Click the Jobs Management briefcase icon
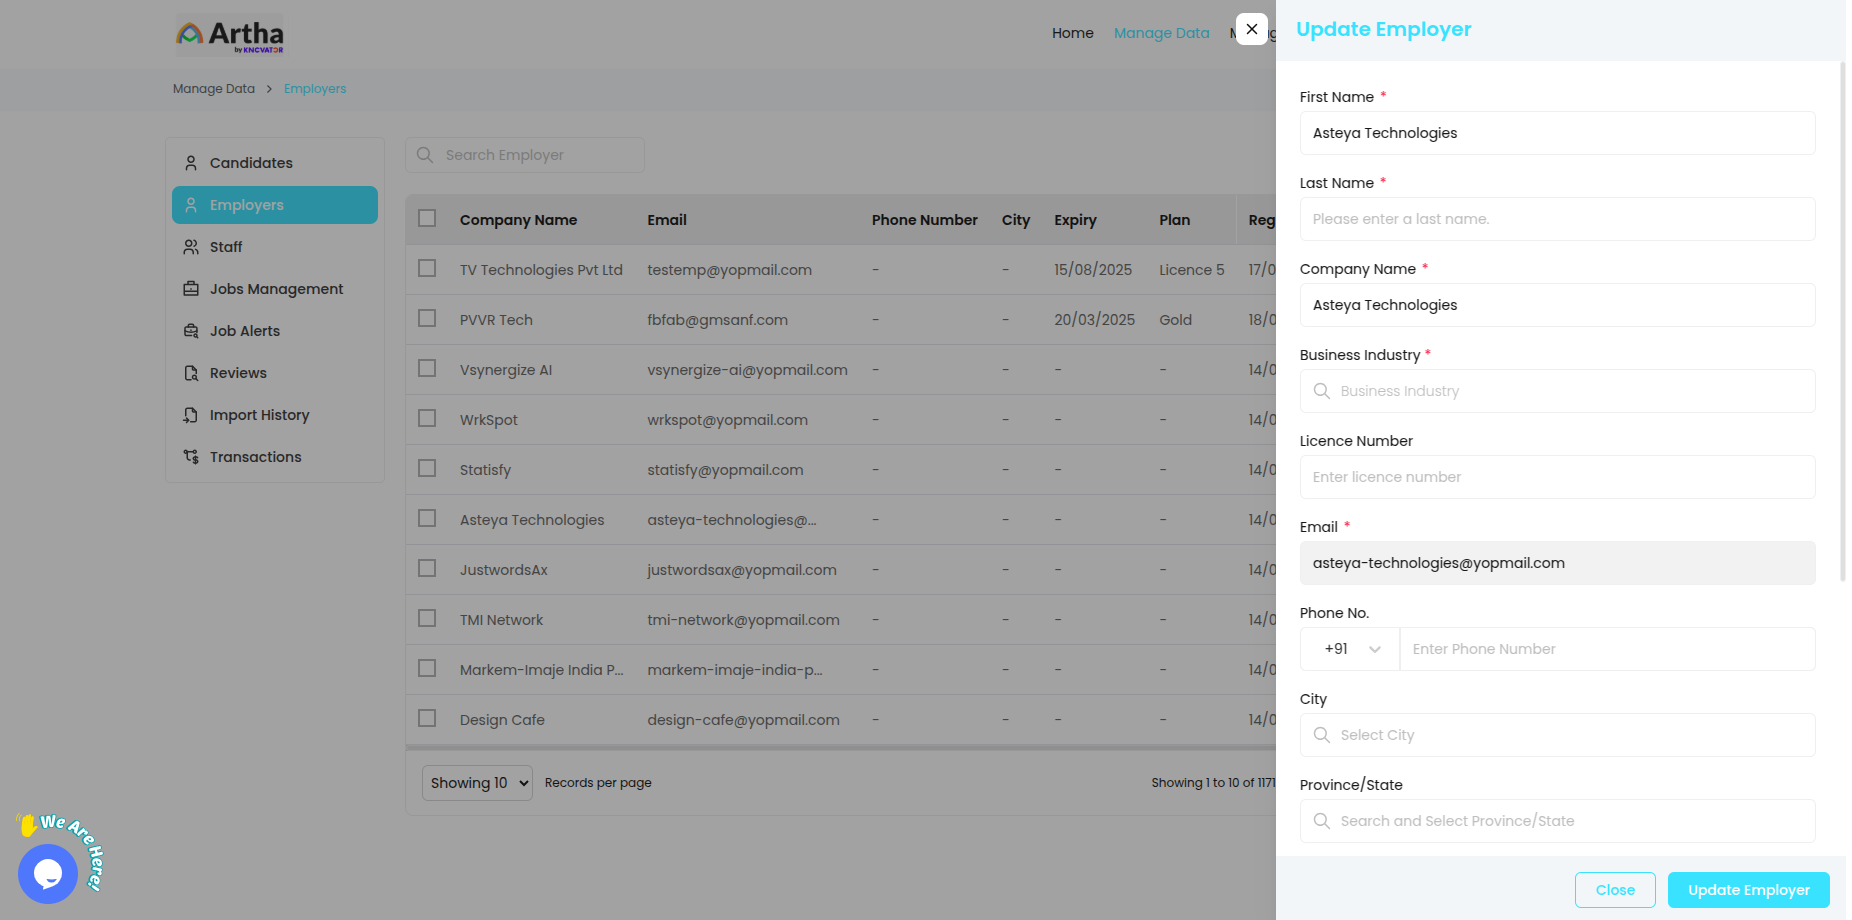1852x920 pixels. (x=191, y=289)
